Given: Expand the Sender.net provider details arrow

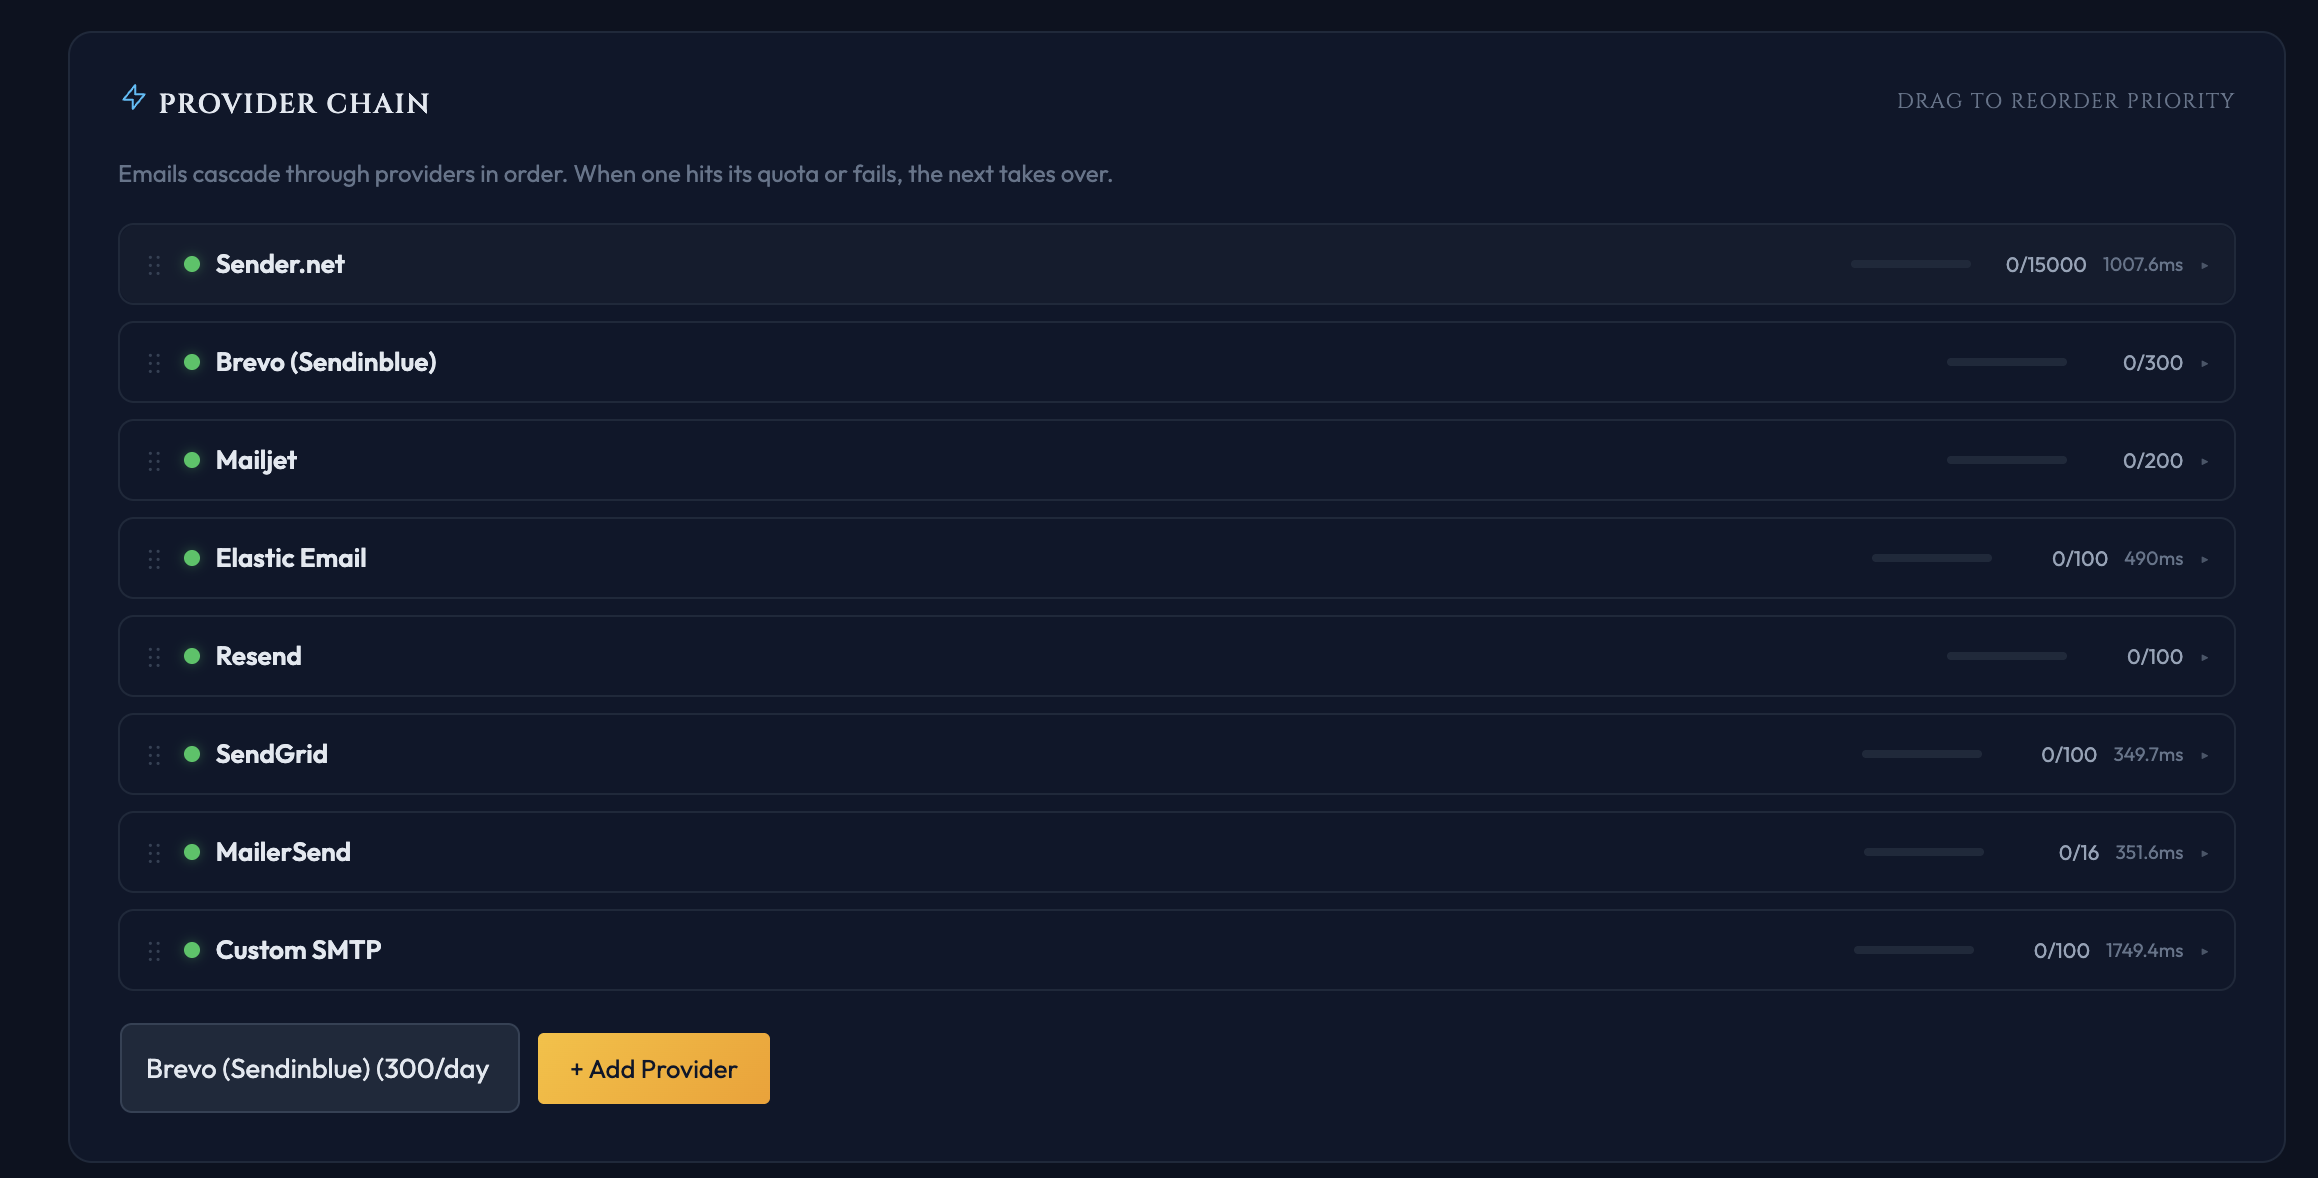Looking at the screenshot, I should coord(2204,265).
